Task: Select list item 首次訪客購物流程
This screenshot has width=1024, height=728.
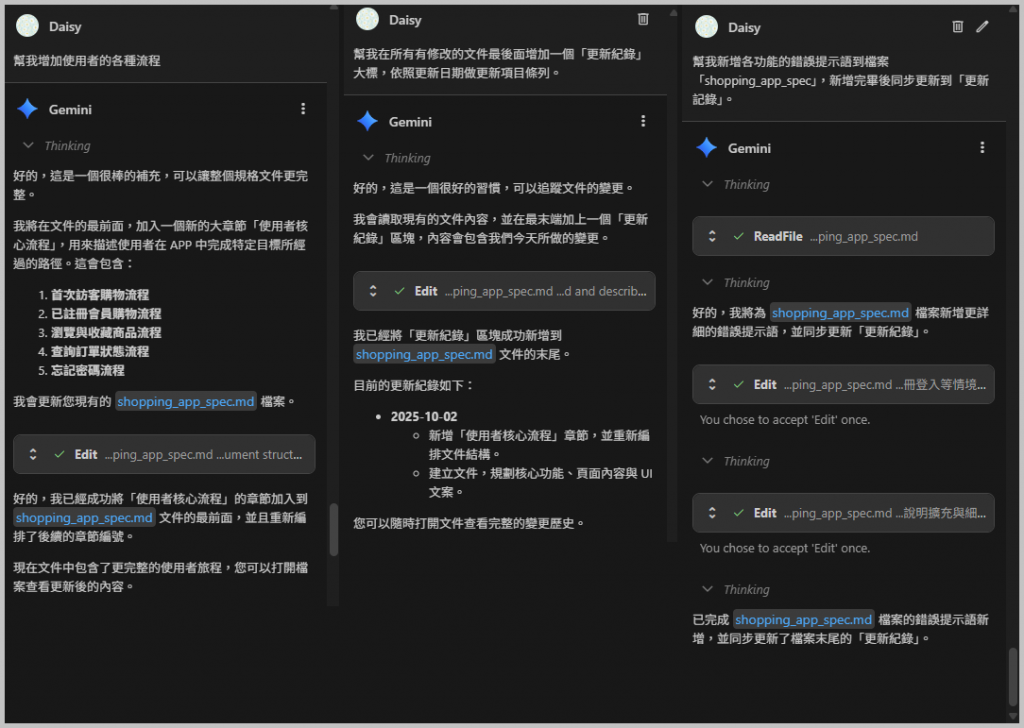Action: 100,295
